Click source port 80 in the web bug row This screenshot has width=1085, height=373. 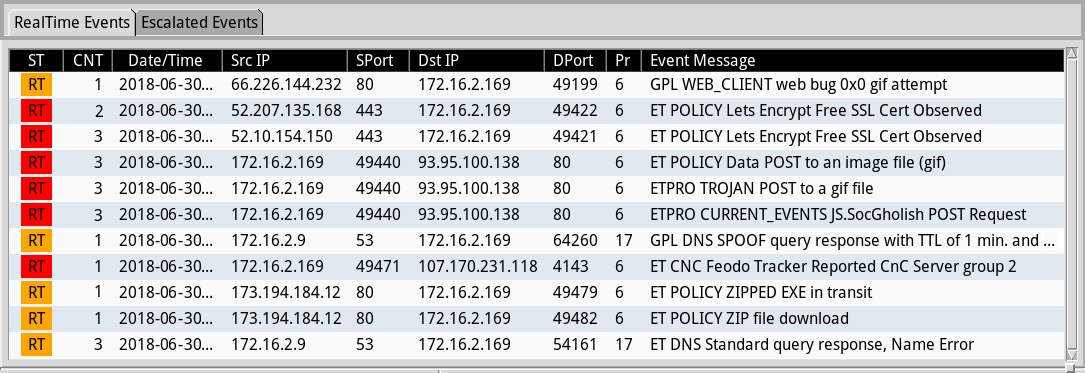365,84
